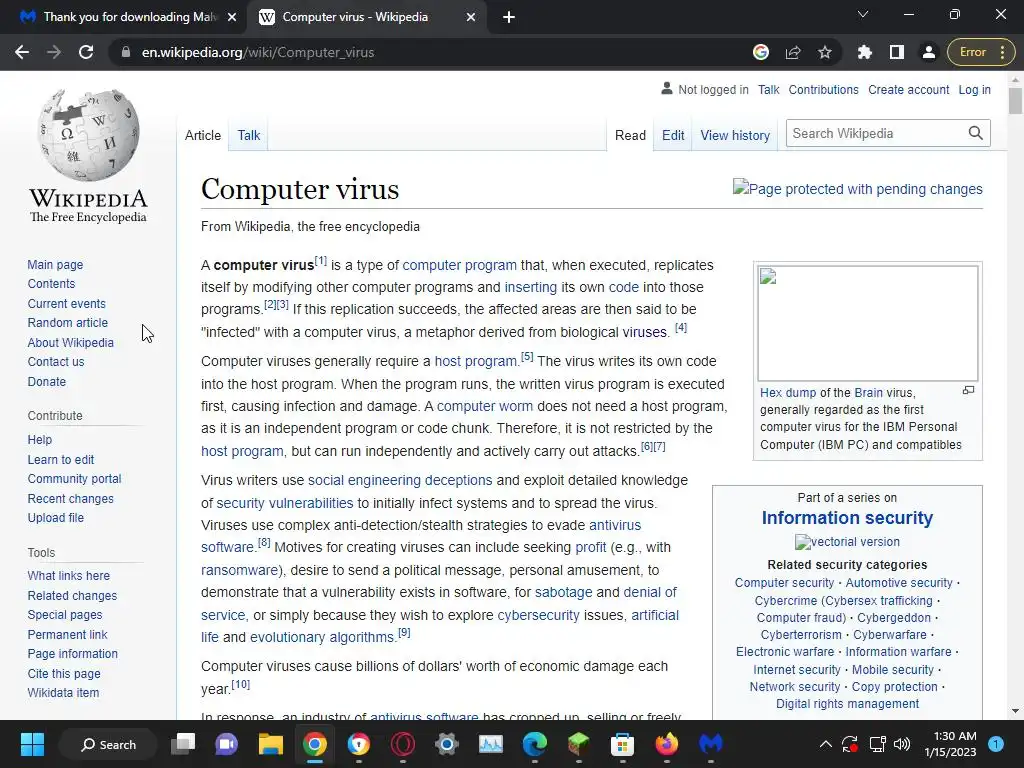The image size is (1024, 768).
Task: Click Page protected with pending changes
Action: coord(857,189)
